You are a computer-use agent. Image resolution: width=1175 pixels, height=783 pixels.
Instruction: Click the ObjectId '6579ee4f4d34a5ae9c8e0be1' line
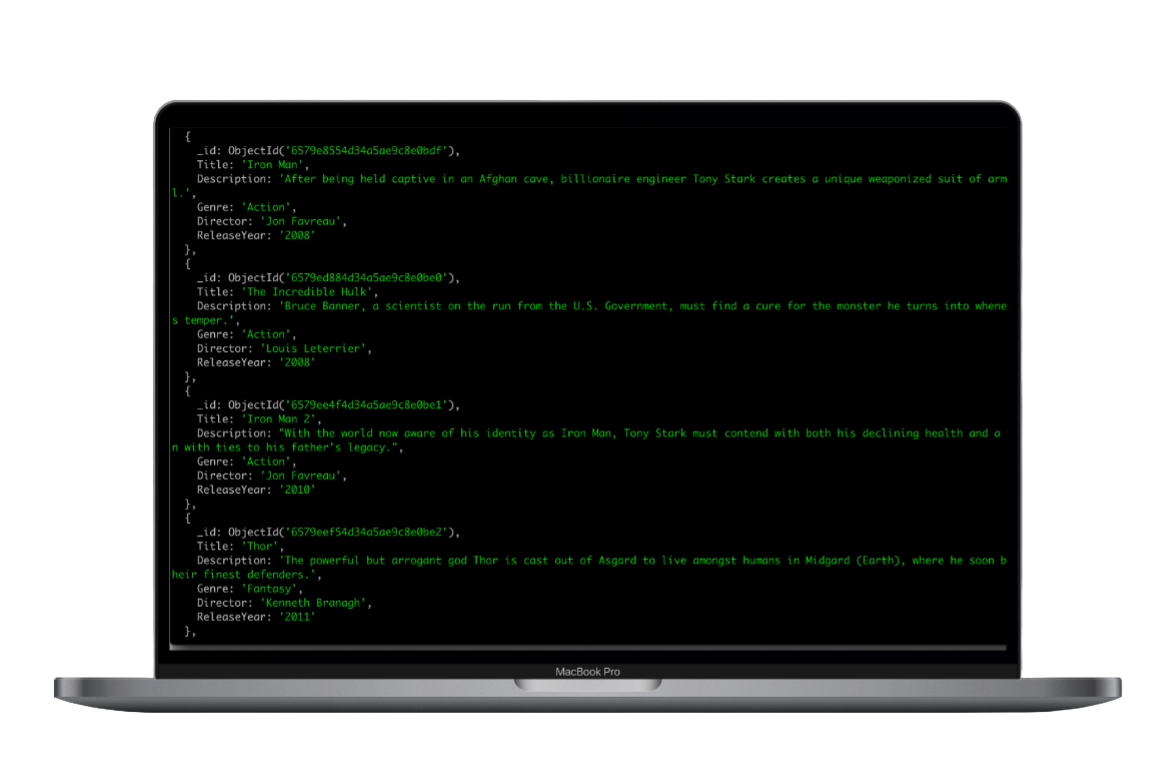click(328, 405)
